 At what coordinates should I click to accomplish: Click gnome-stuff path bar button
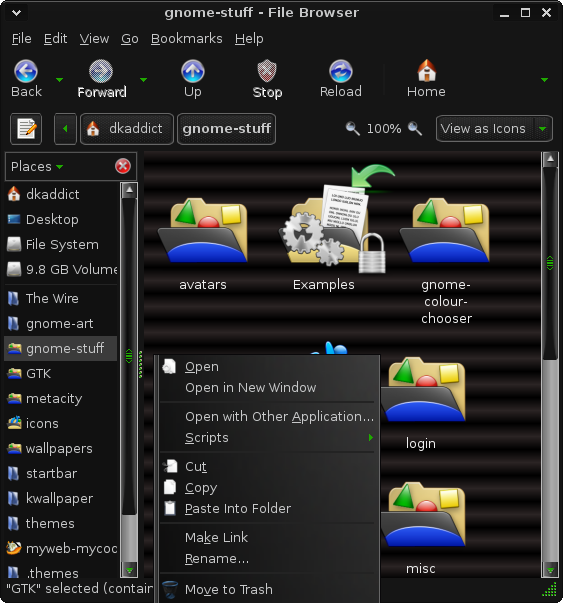tap(227, 129)
